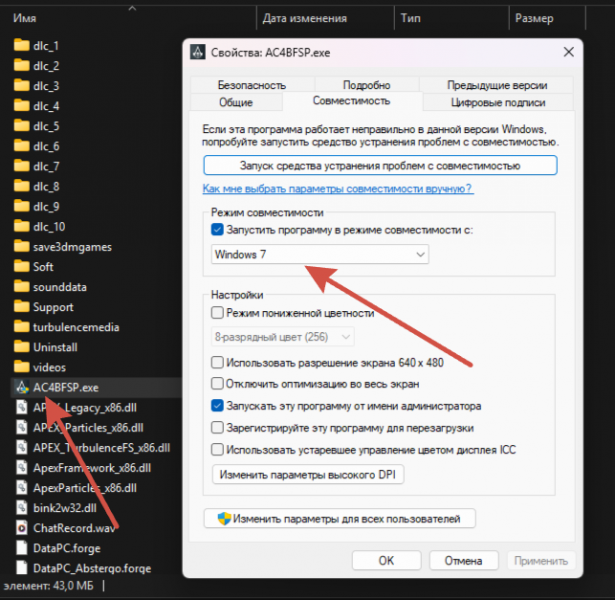
Task: Enable legacy ICC display color management checkbox
Action: pyautogui.click(x=217, y=449)
